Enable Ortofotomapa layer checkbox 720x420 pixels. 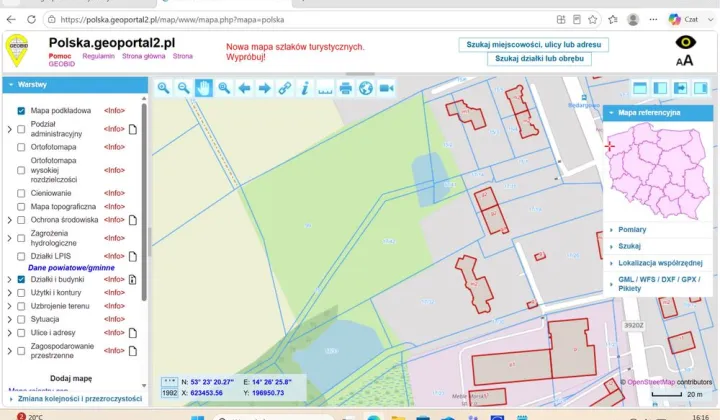click(21, 147)
